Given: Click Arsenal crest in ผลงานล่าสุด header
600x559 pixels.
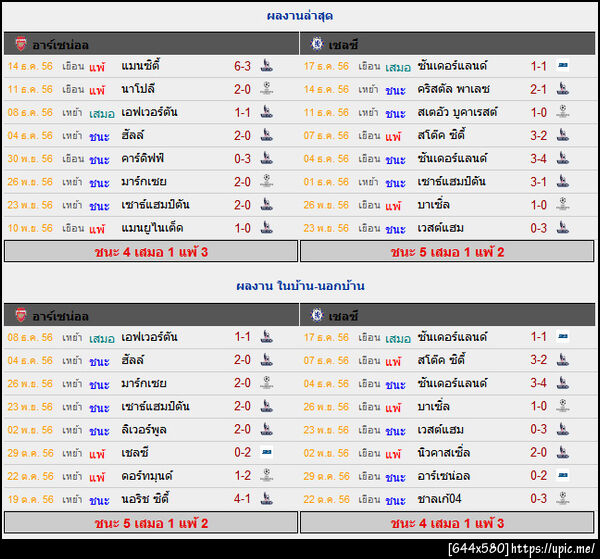Looking at the screenshot, I should (21, 44).
